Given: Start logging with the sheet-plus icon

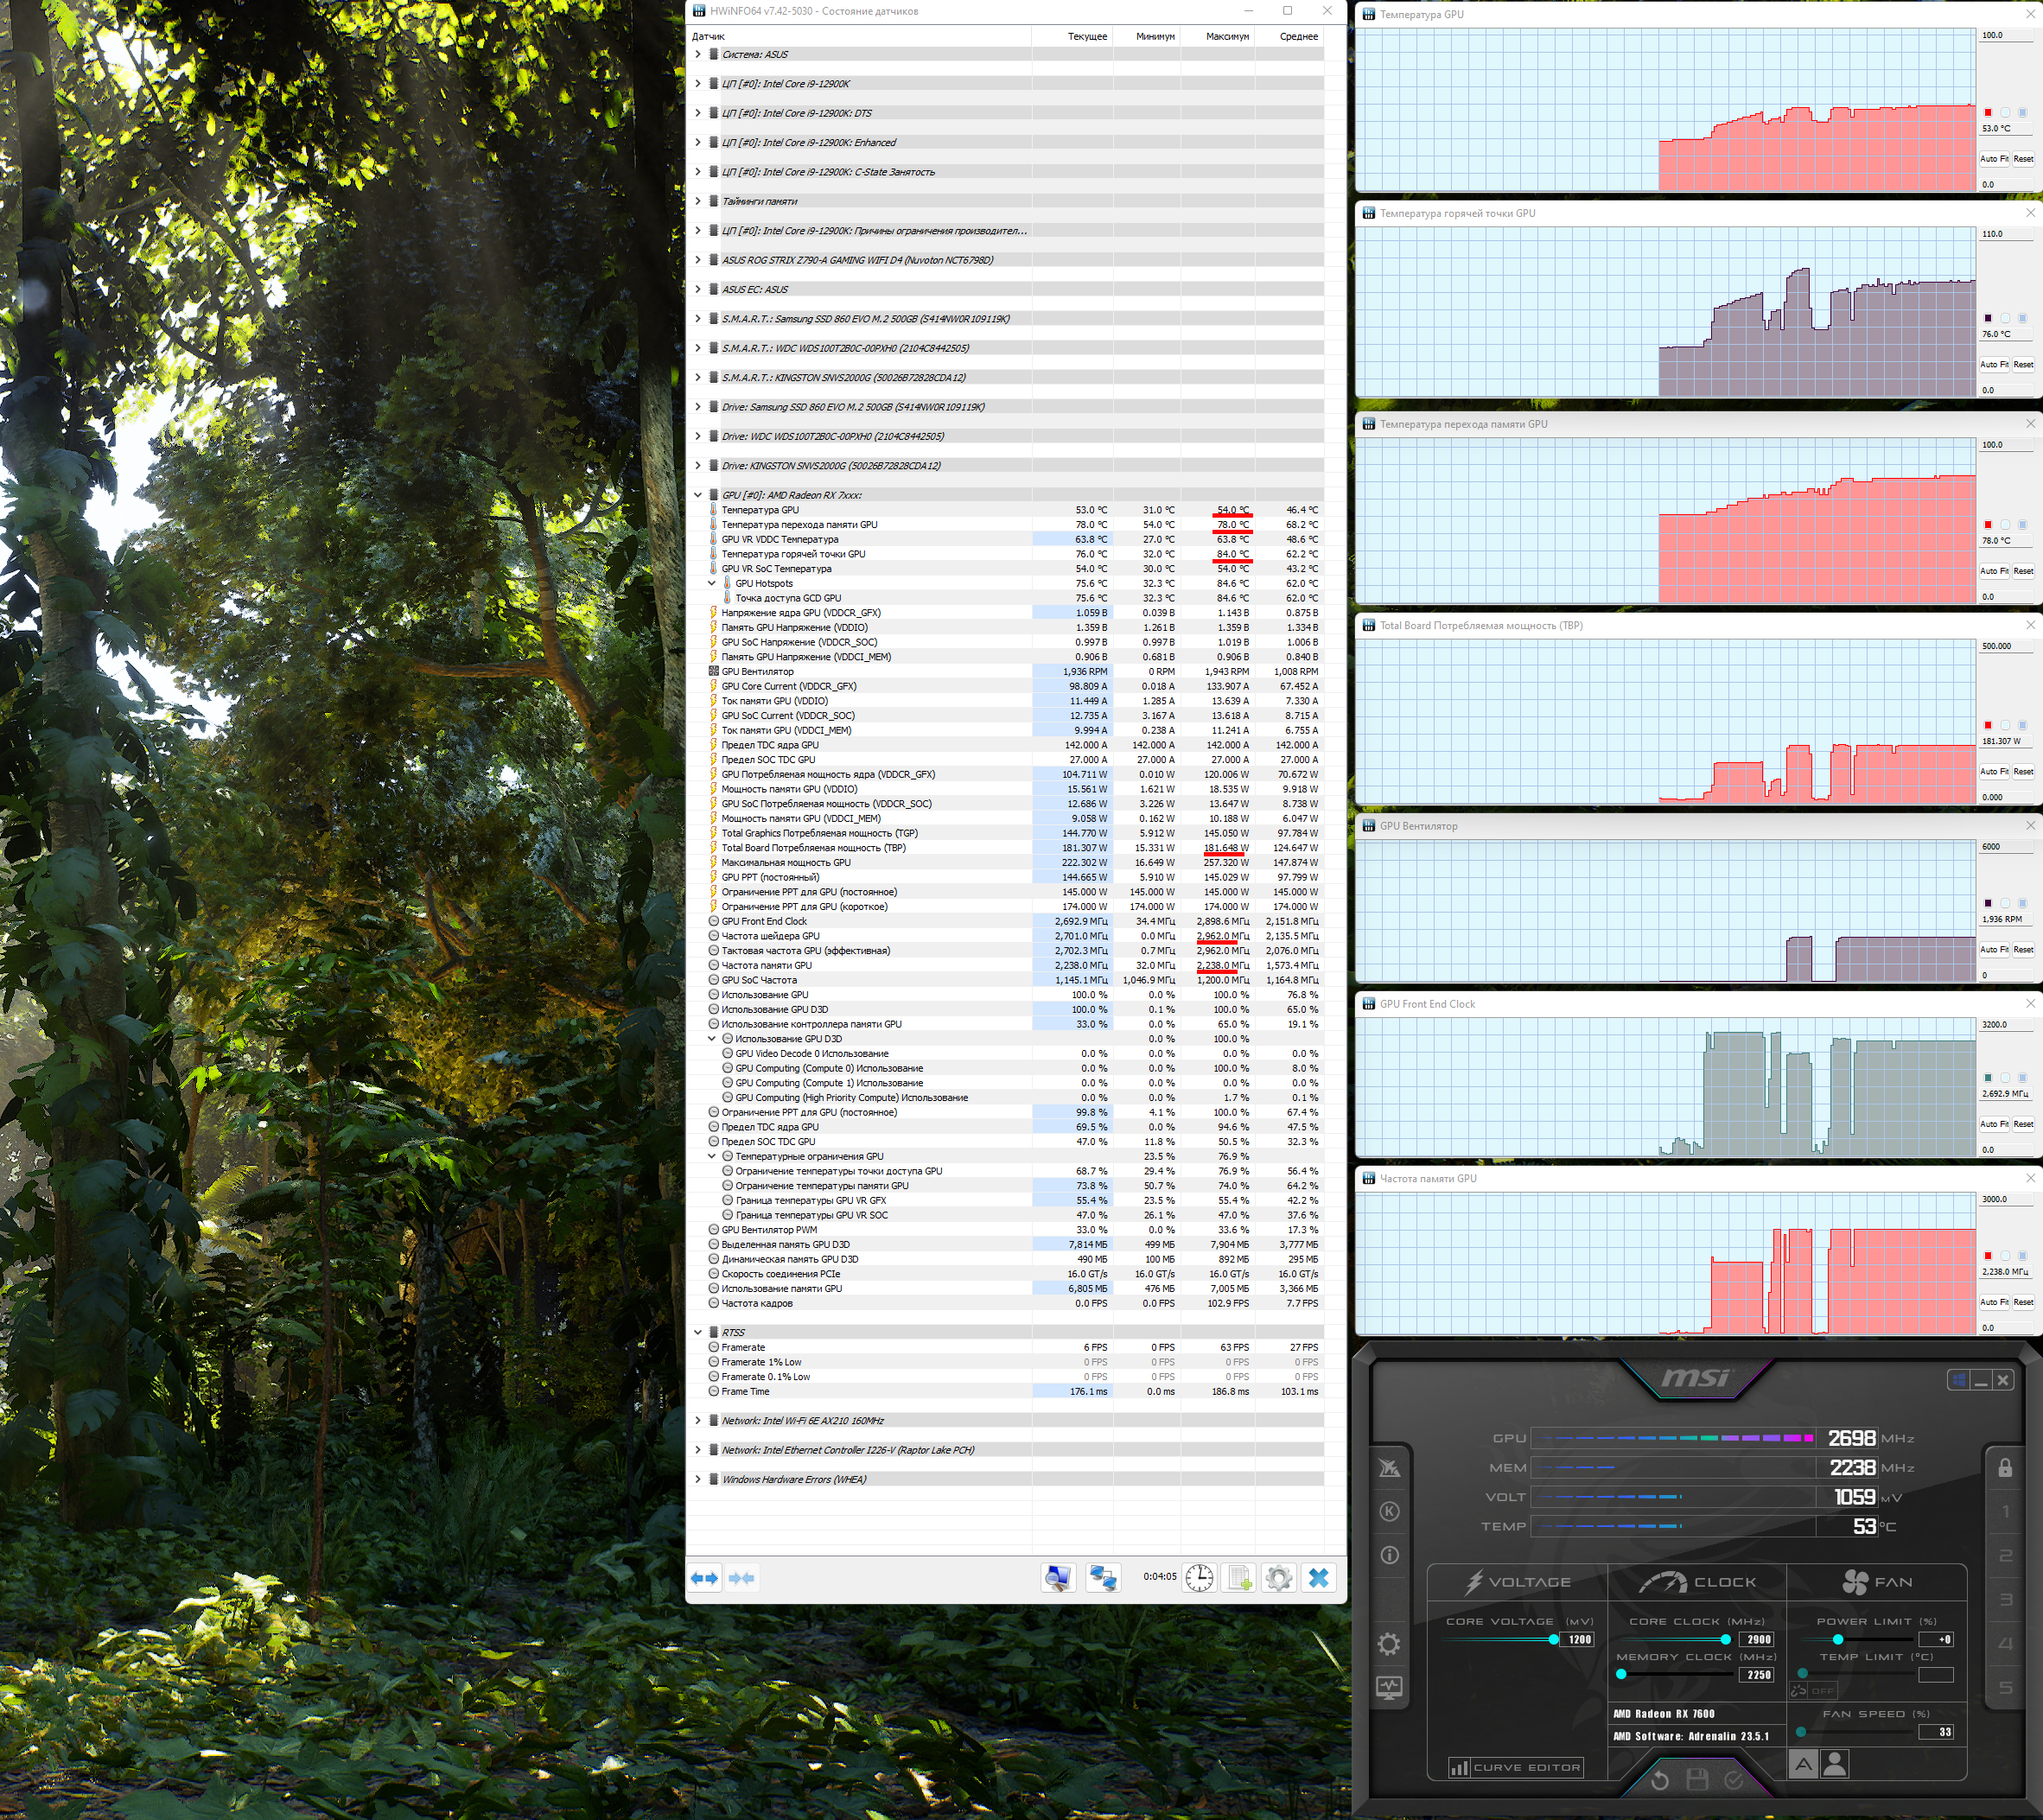Looking at the screenshot, I should click(x=1239, y=1578).
